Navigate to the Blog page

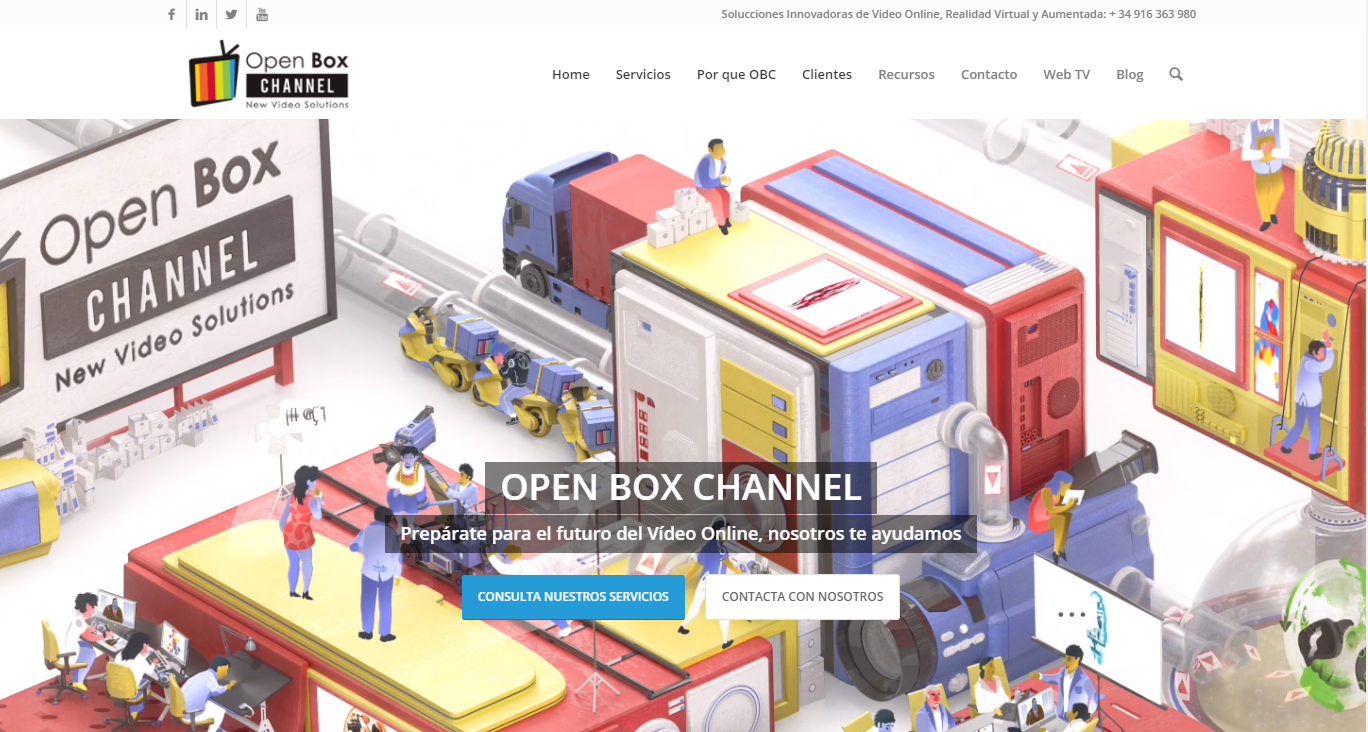coord(1130,74)
